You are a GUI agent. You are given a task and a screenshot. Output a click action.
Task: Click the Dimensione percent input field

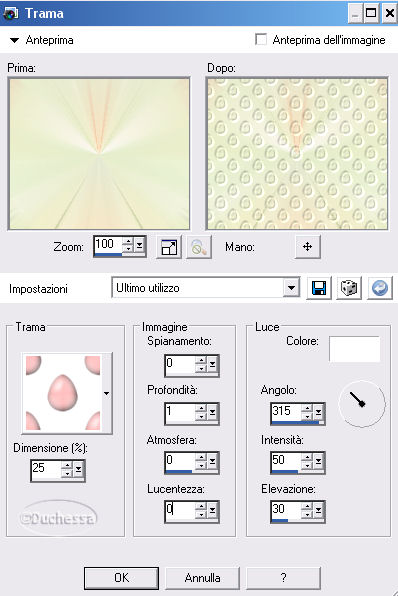pos(46,470)
